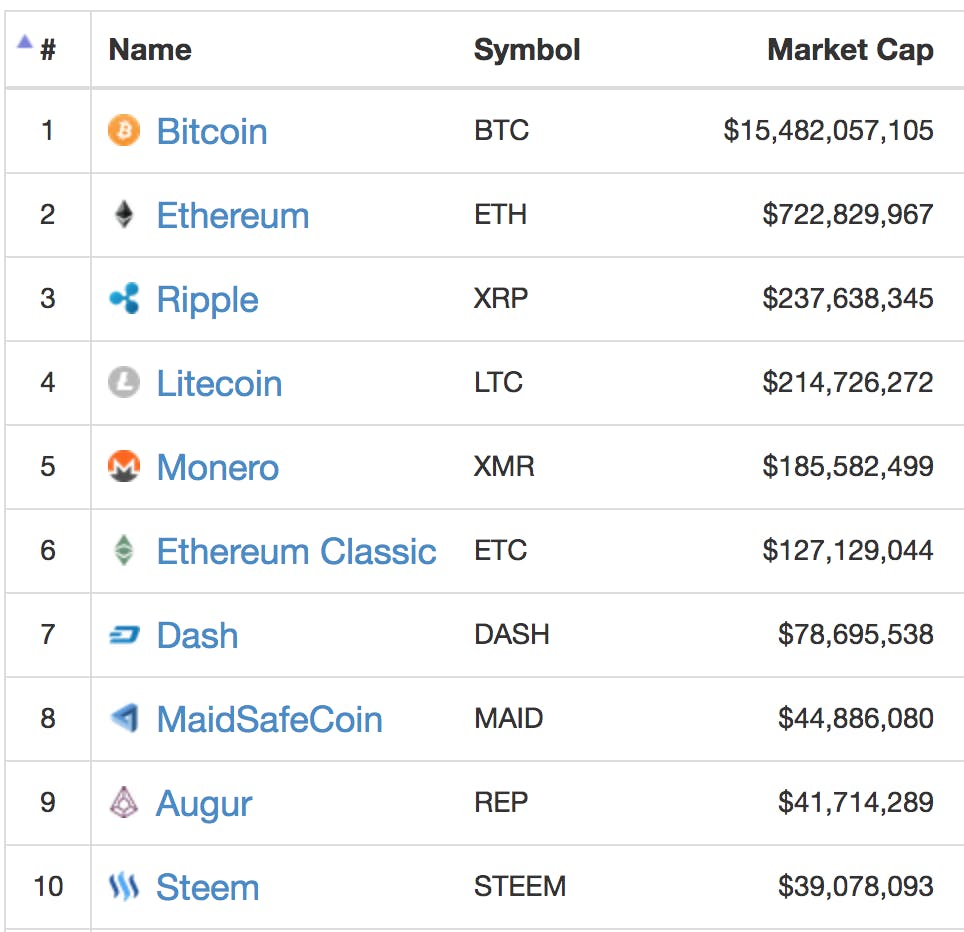Click the Litecoin coin icon
The image size is (964, 932).
[124, 383]
